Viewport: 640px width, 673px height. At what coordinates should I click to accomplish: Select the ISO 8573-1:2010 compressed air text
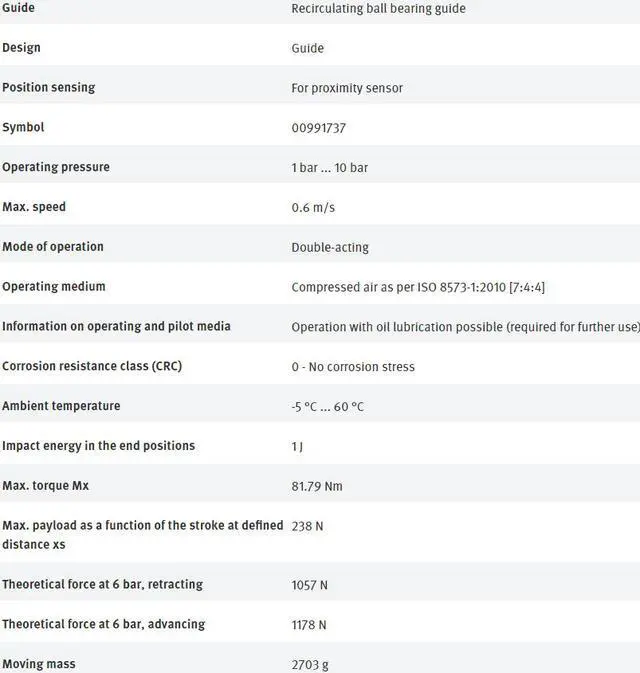pyautogui.click(x=418, y=287)
